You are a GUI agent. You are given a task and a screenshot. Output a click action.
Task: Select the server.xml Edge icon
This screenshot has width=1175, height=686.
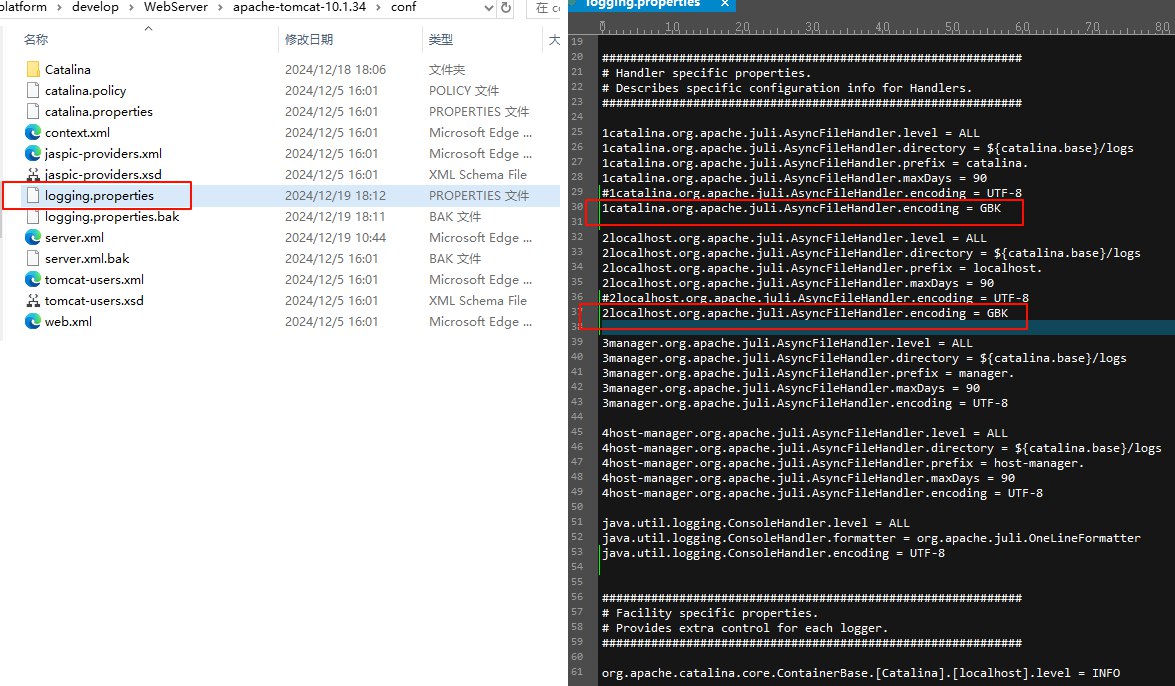pos(33,238)
